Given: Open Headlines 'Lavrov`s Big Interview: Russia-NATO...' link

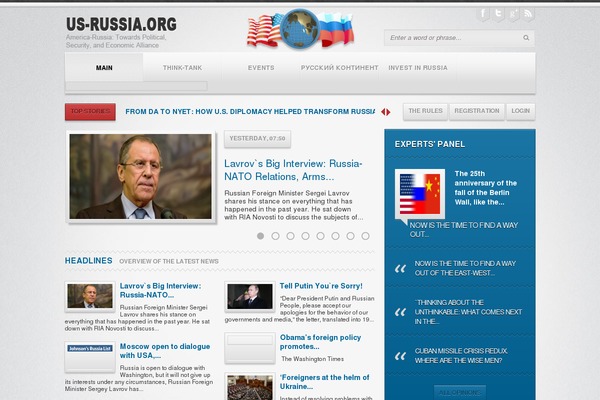Looking at the screenshot, I should [160, 290].
